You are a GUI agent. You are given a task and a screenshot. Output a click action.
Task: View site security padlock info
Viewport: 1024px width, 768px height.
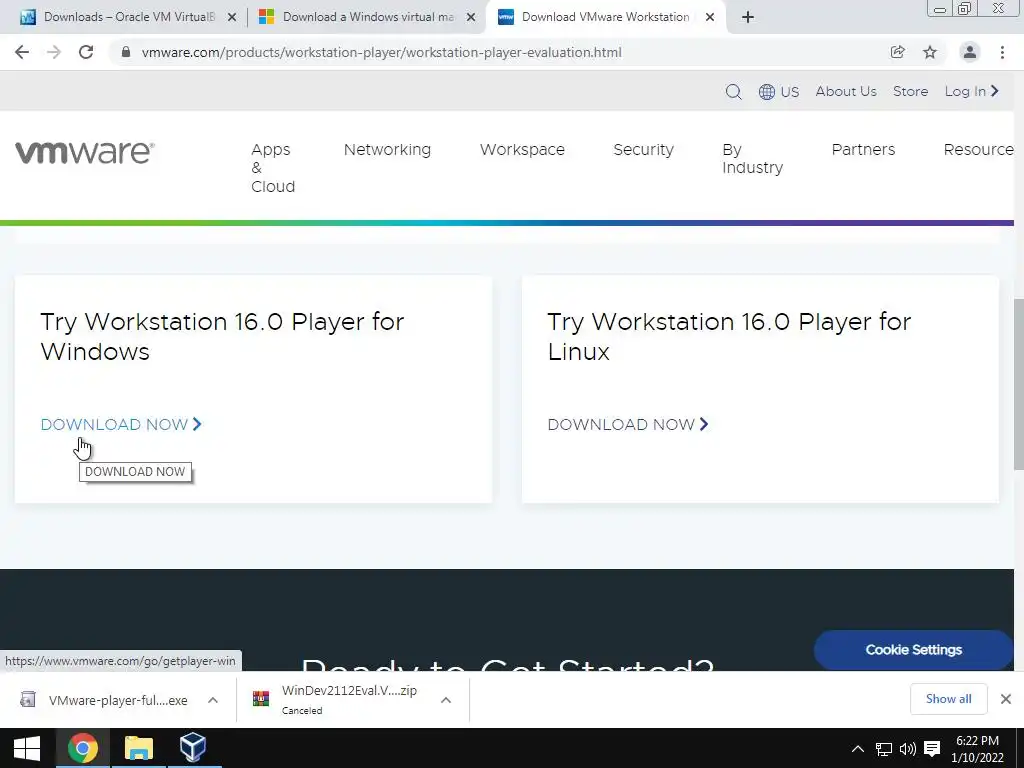(x=126, y=52)
